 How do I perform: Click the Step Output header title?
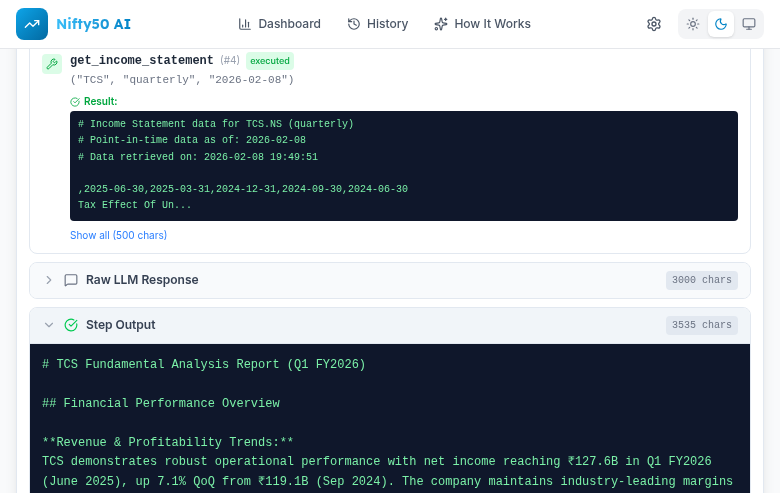pos(120,325)
